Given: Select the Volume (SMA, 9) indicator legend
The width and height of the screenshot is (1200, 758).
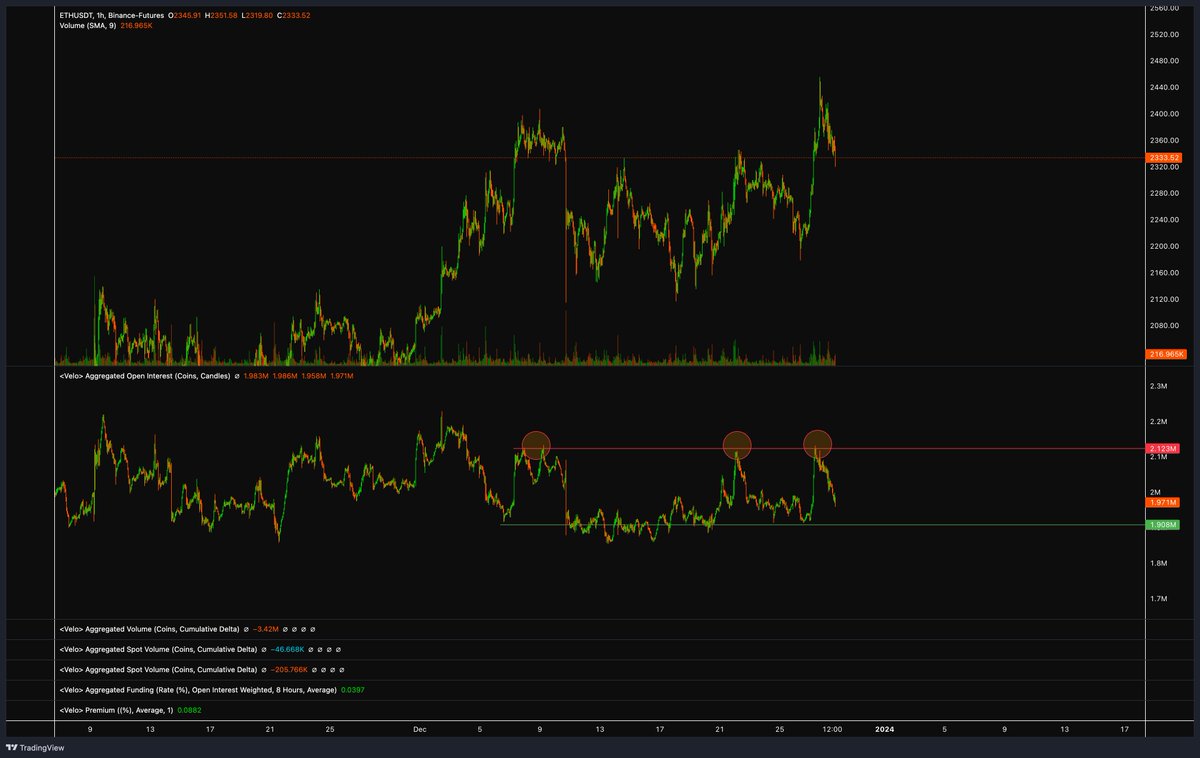Looking at the screenshot, I should coord(88,25).
